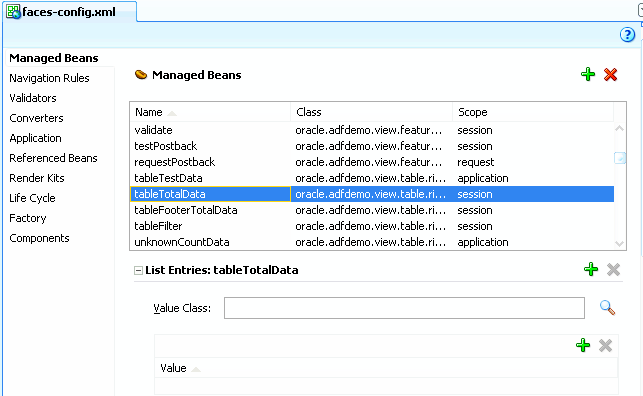The height and width of the screenshot is (396, 643).
Task: Open Validators section
Action: (x=33, y=98)
